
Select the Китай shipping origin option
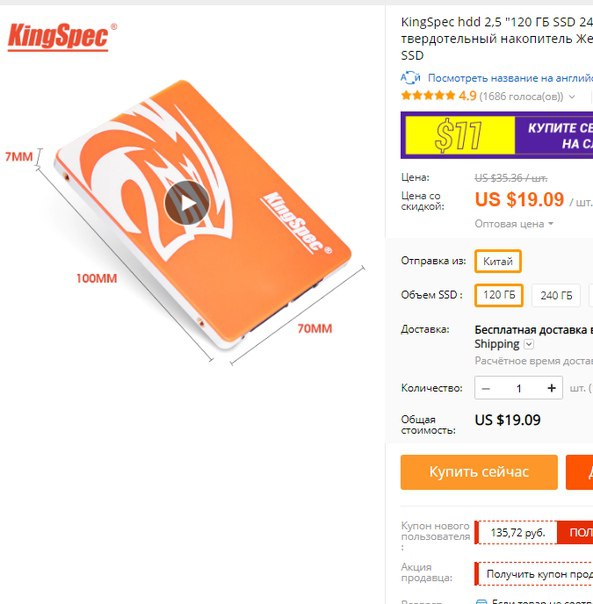point(498,262)
